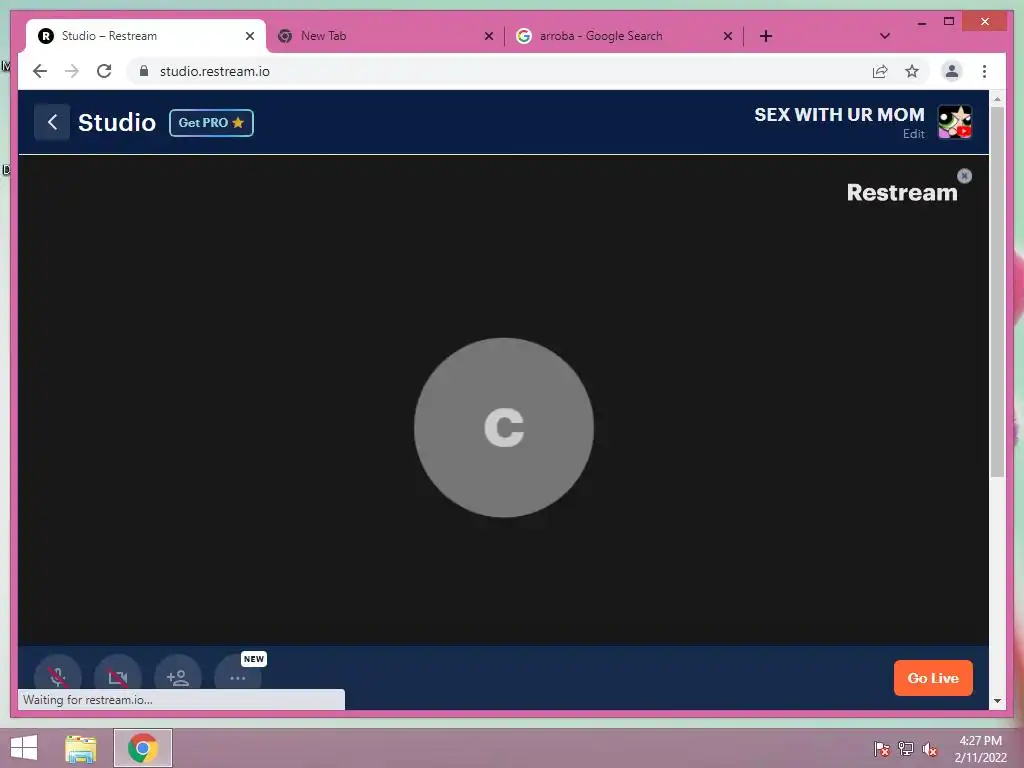Select Chrome in the taskbar
This screenshot has height=768, width=1024.
tap(143, 748)
